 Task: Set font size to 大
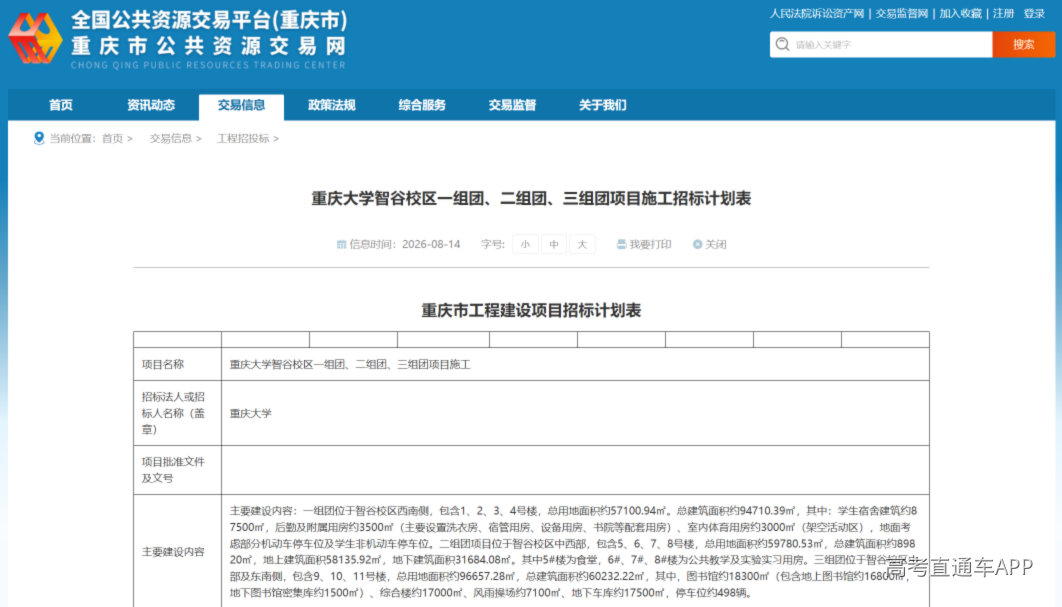582,245
